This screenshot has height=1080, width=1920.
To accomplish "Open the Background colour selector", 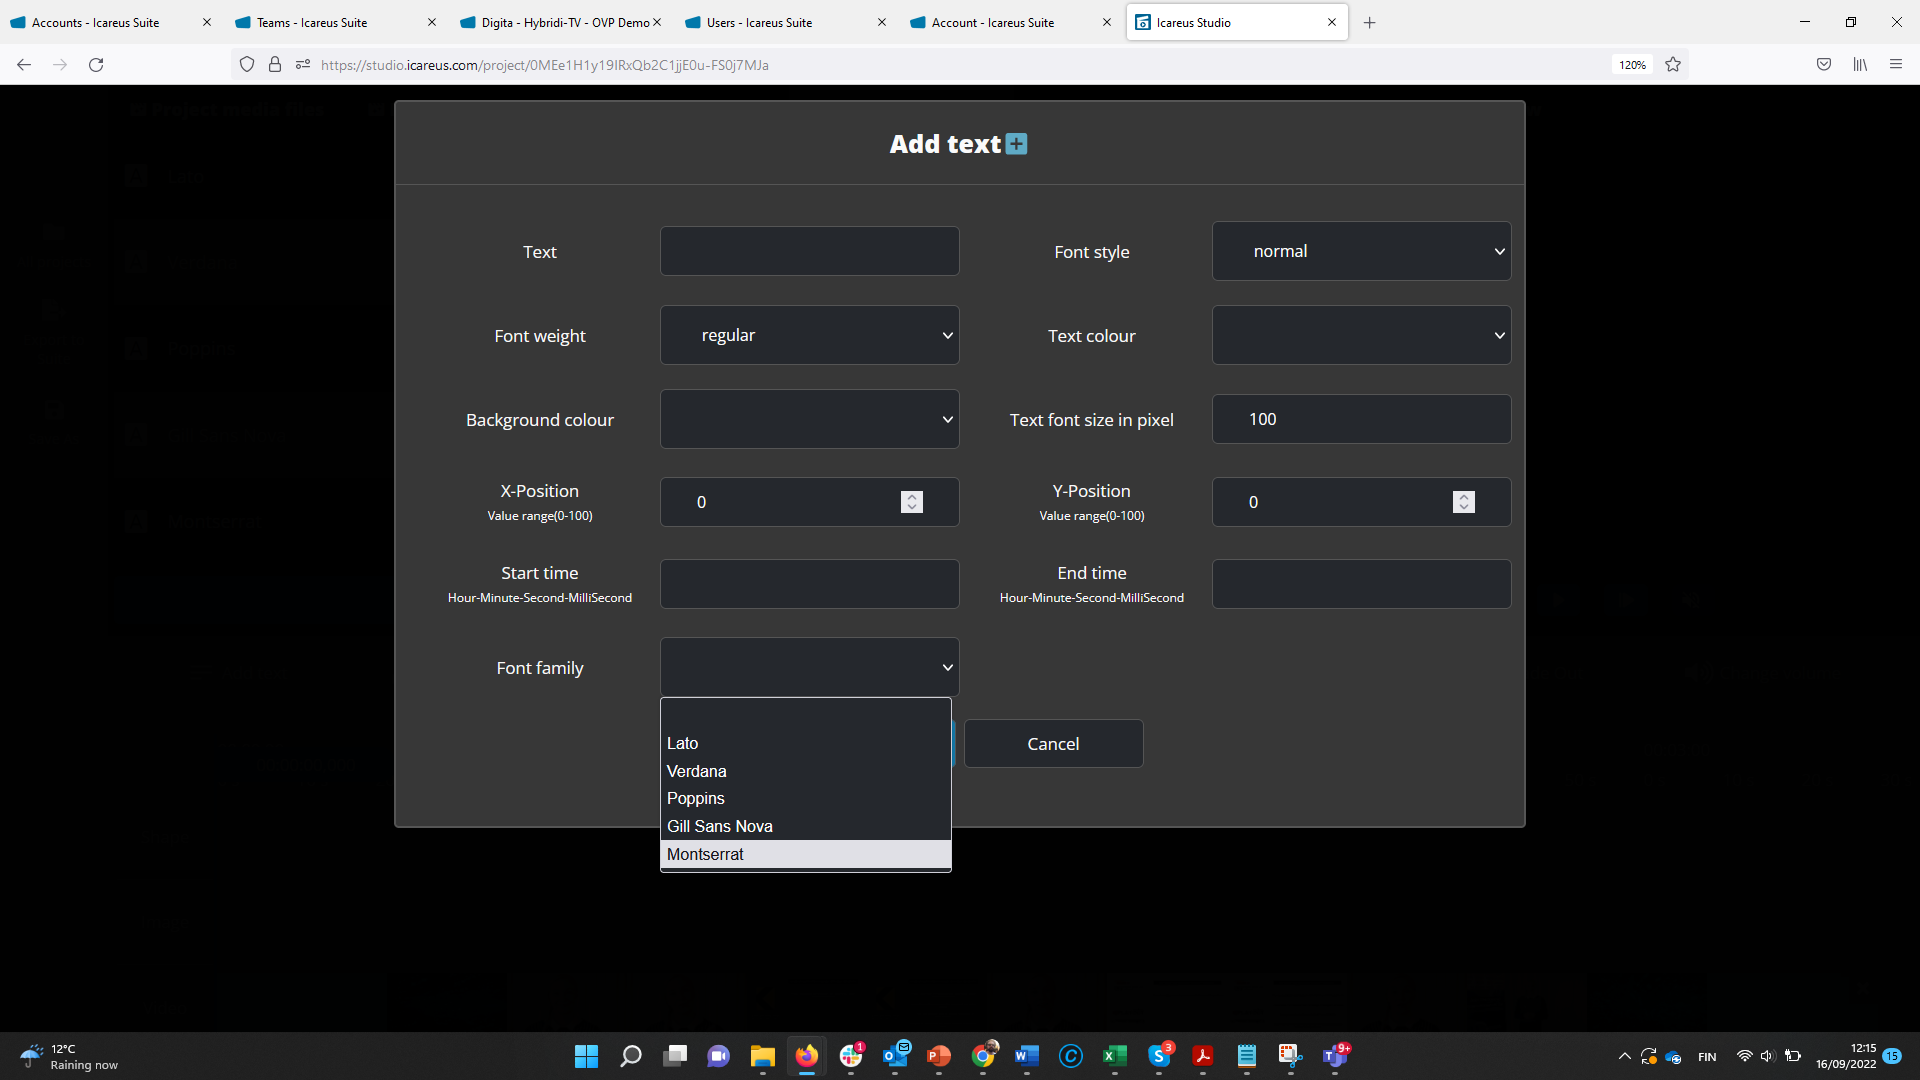I will [x=809, y=419].
